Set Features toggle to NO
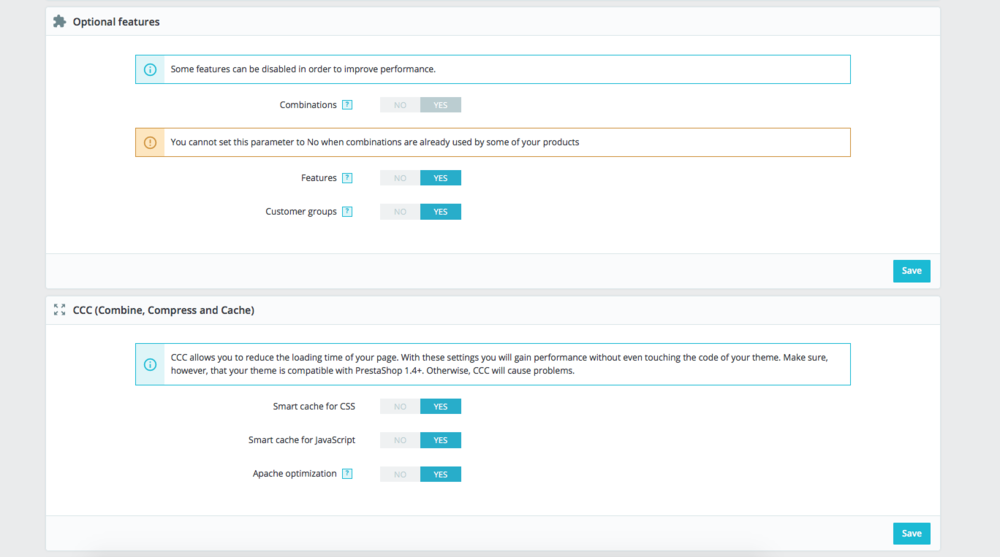 pos(400,178)
